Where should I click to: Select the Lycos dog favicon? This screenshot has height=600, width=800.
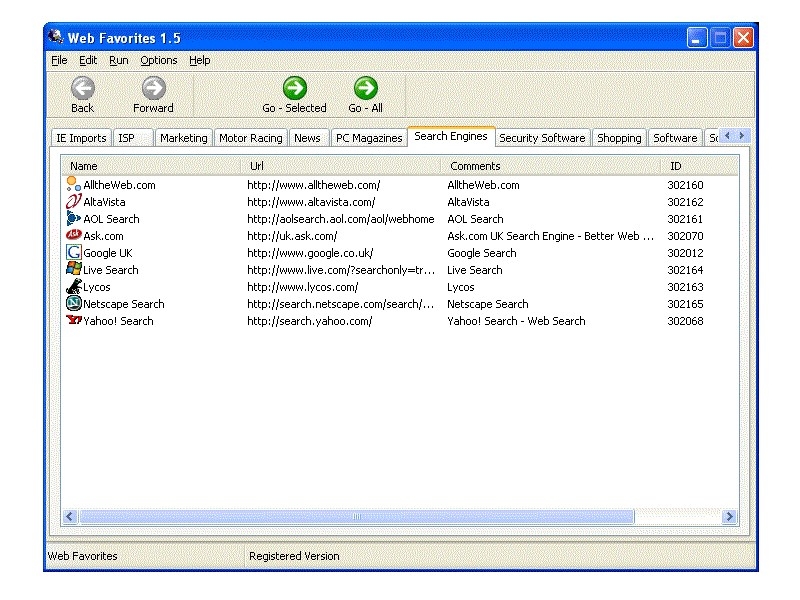pos(73,286)
